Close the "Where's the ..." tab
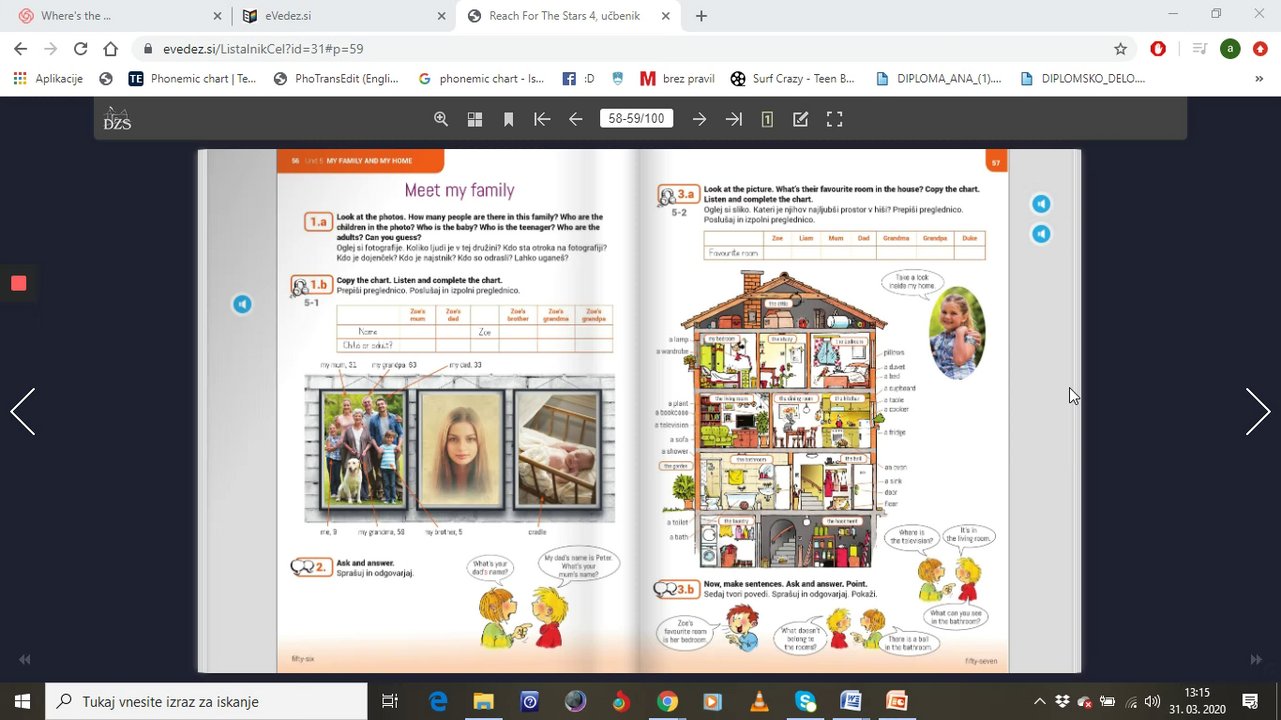The image size is (1281, 720). click(217, 16)
